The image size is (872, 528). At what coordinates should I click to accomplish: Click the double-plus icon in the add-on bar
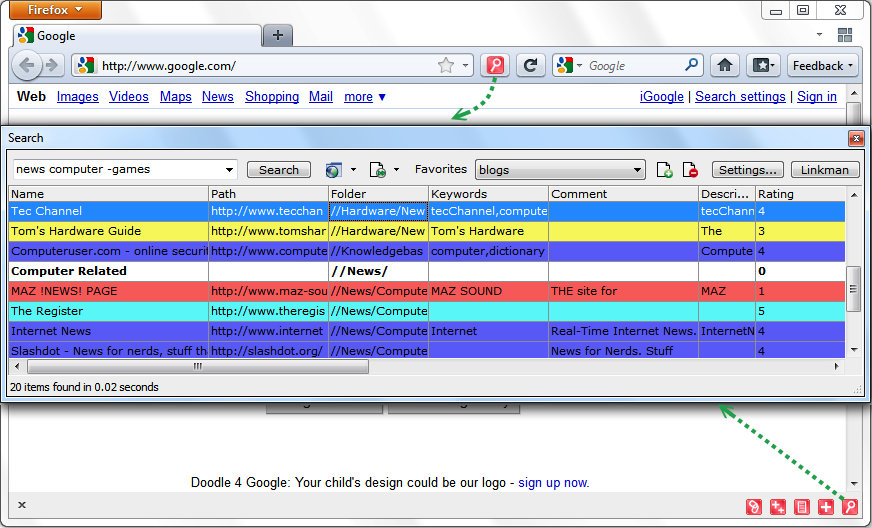coord(777,507)
